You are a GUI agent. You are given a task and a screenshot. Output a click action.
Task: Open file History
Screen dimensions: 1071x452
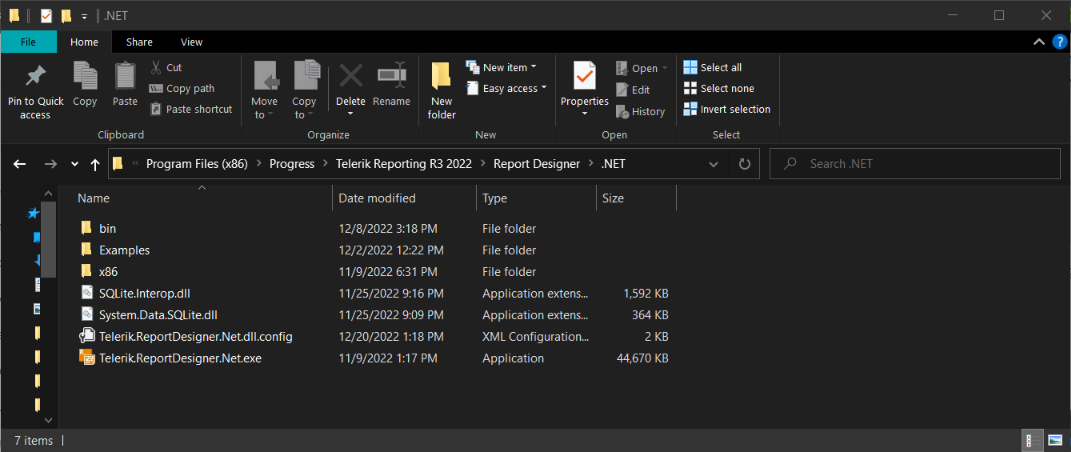coord(640,111)
